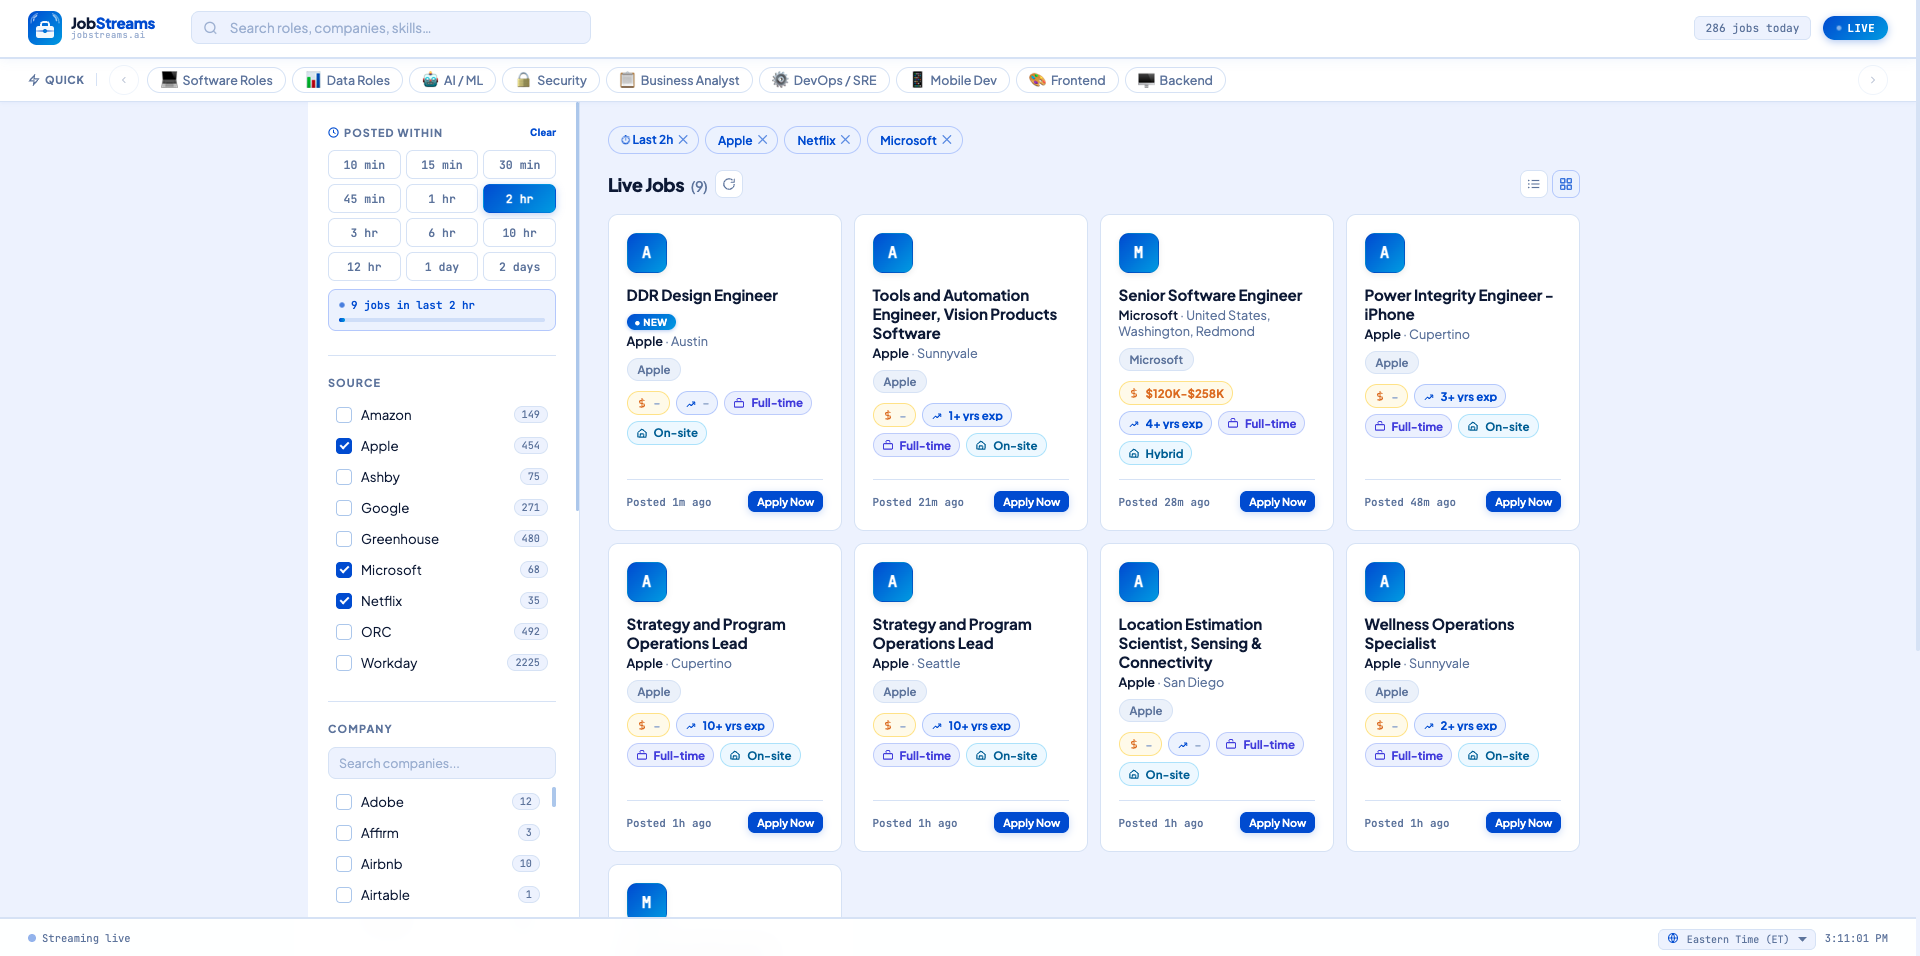Viewport: 1920px width, 956px height.
Task: Apply to the Senior Software Engineer job
Action: tap(1277, 502)
